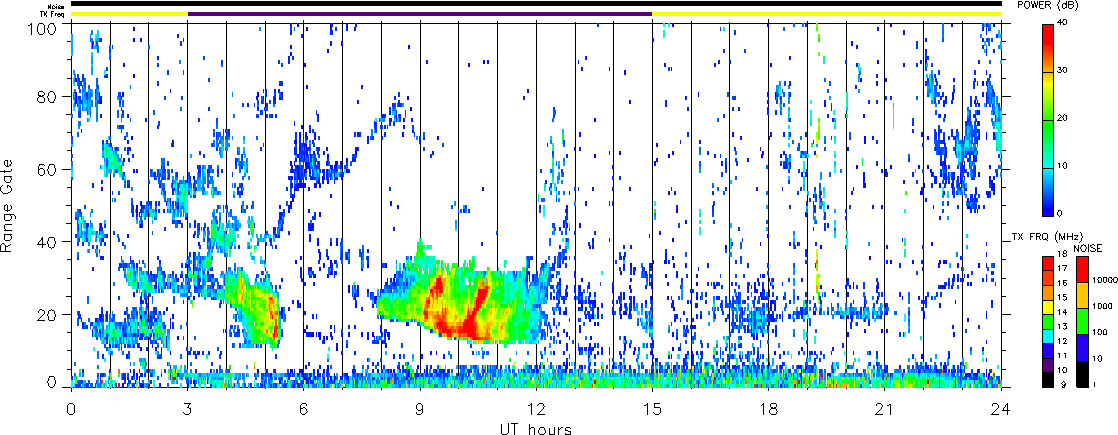Screen dimensions: 1118x435
Task: Click the purple segment of the TX Freq bar
Action: click(419, 14)
